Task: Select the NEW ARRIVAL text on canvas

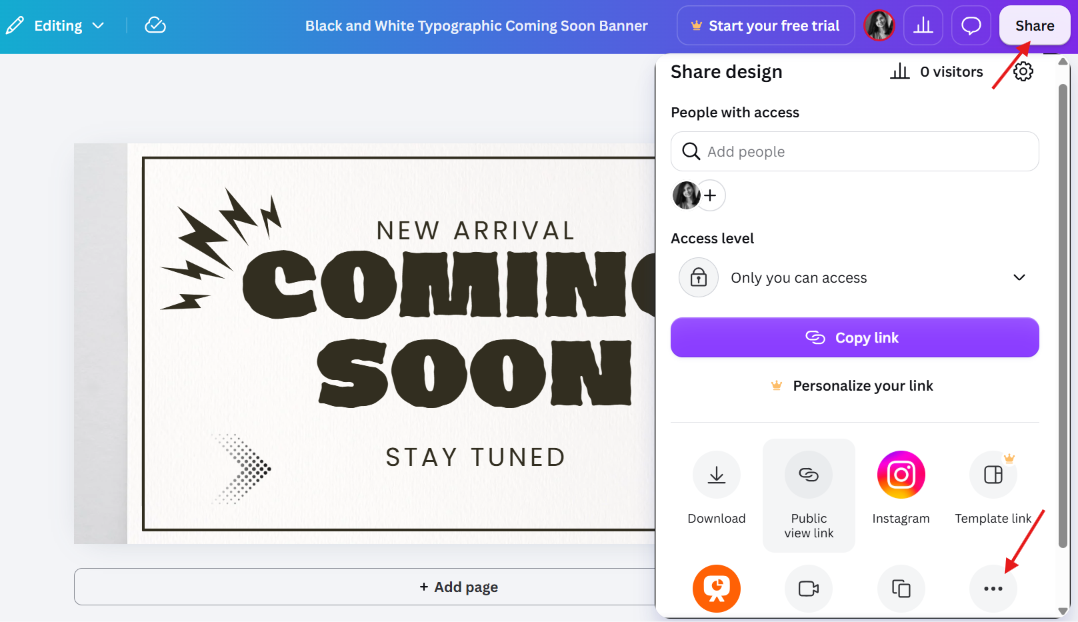Action: click(x=475, y=230)
